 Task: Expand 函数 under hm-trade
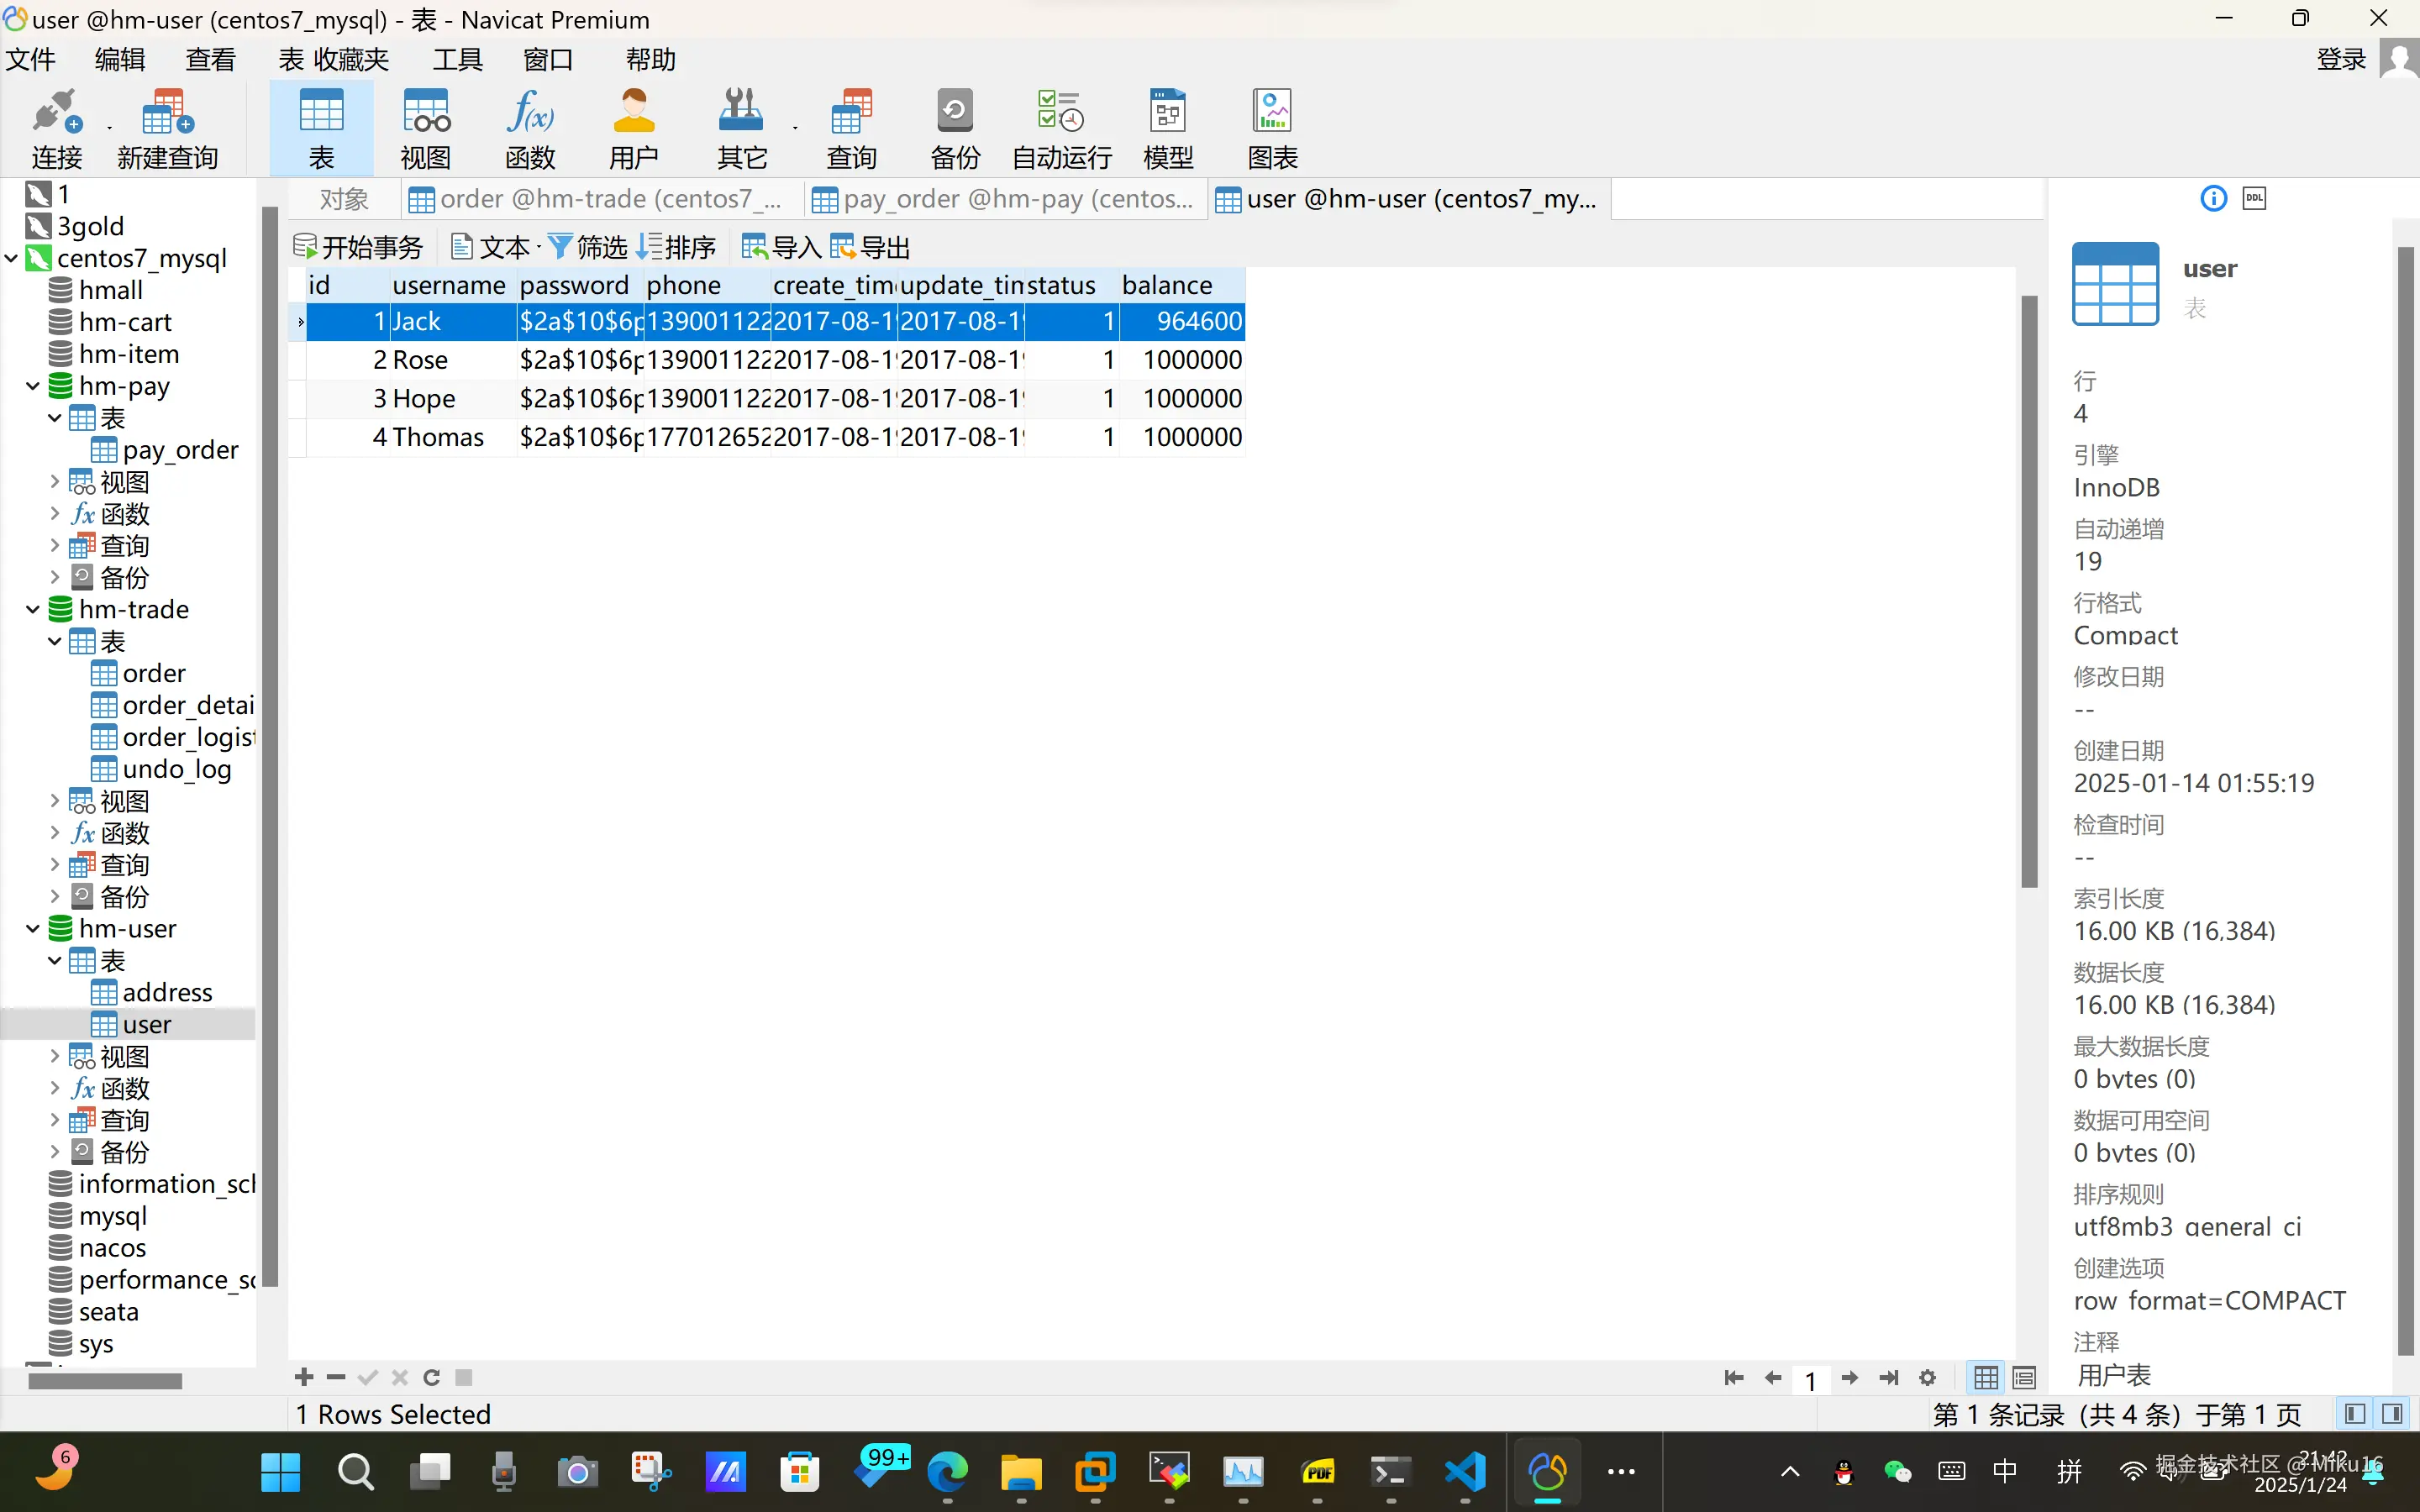point(55,833)
